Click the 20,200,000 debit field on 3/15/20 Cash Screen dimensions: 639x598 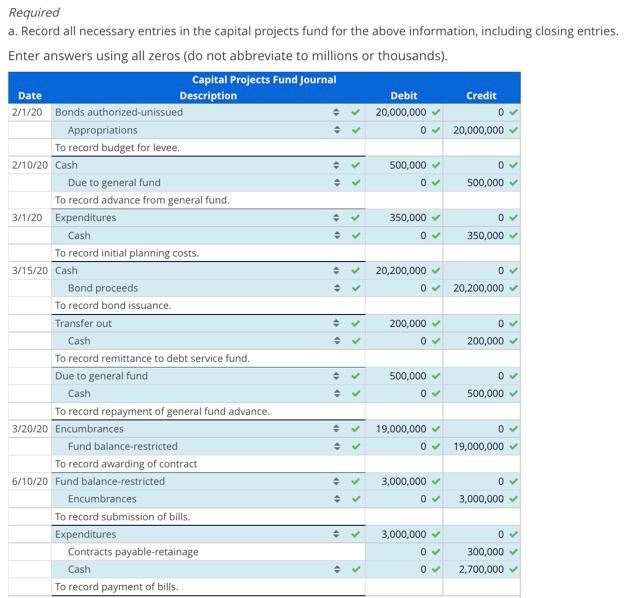coord(403,271)
